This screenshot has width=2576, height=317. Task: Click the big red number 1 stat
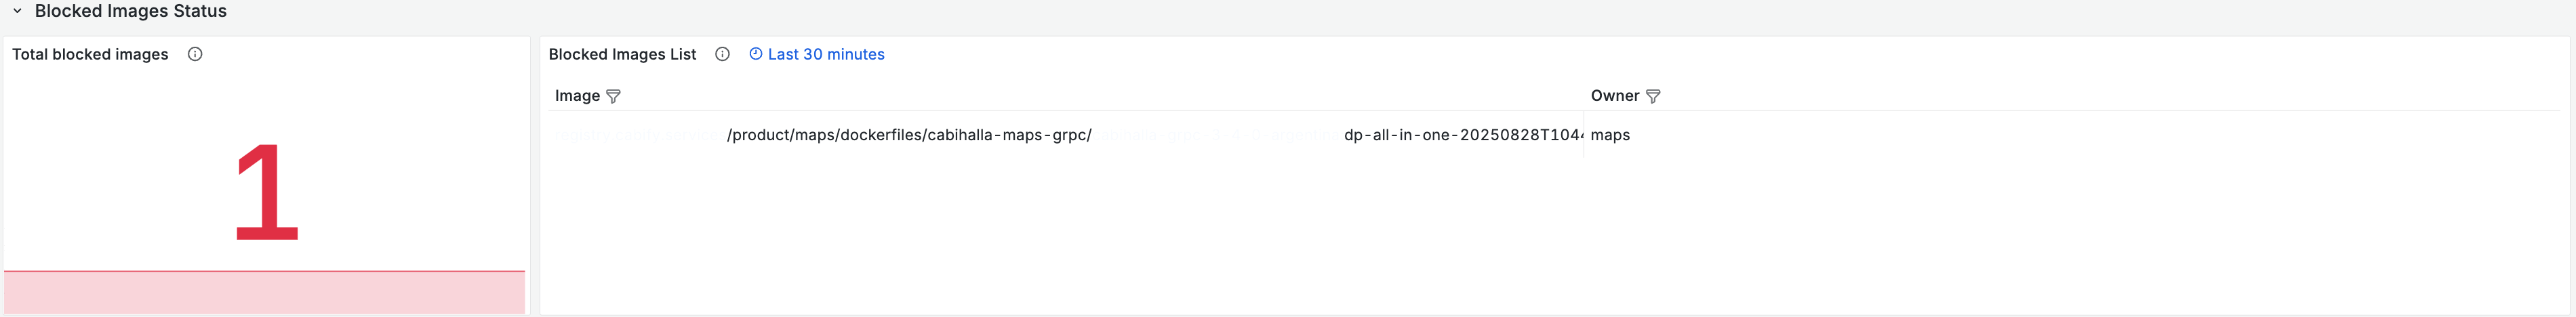click(266, 192)
